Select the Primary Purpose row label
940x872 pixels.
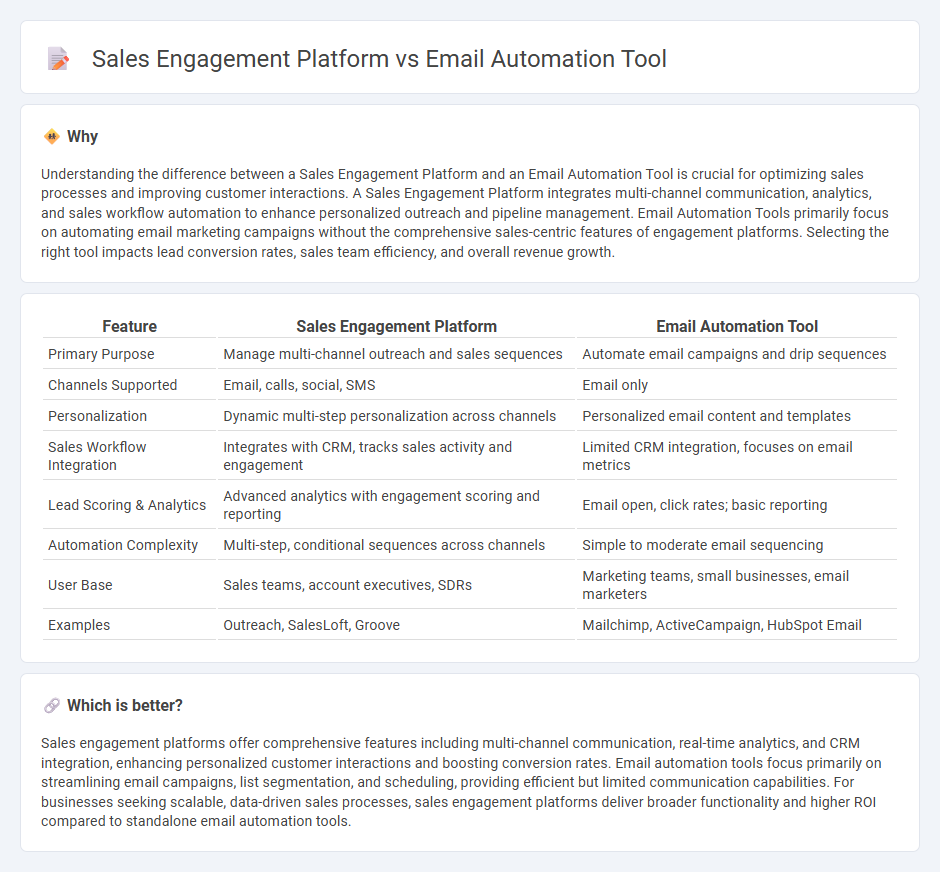[101, 354]
